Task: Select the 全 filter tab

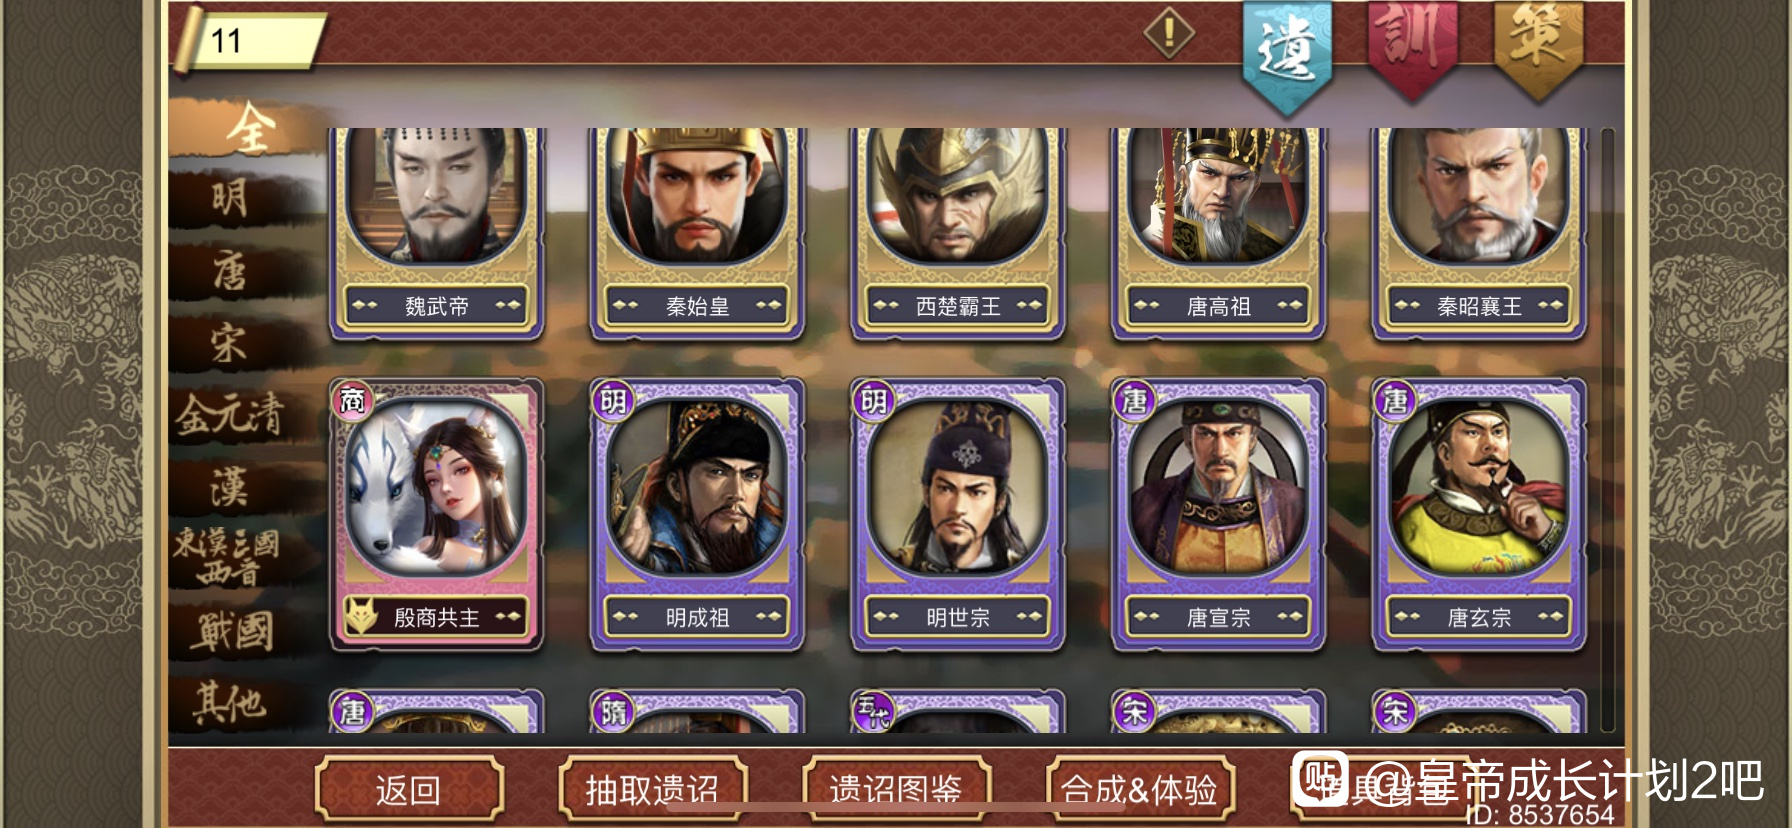Action: point(248,127)
